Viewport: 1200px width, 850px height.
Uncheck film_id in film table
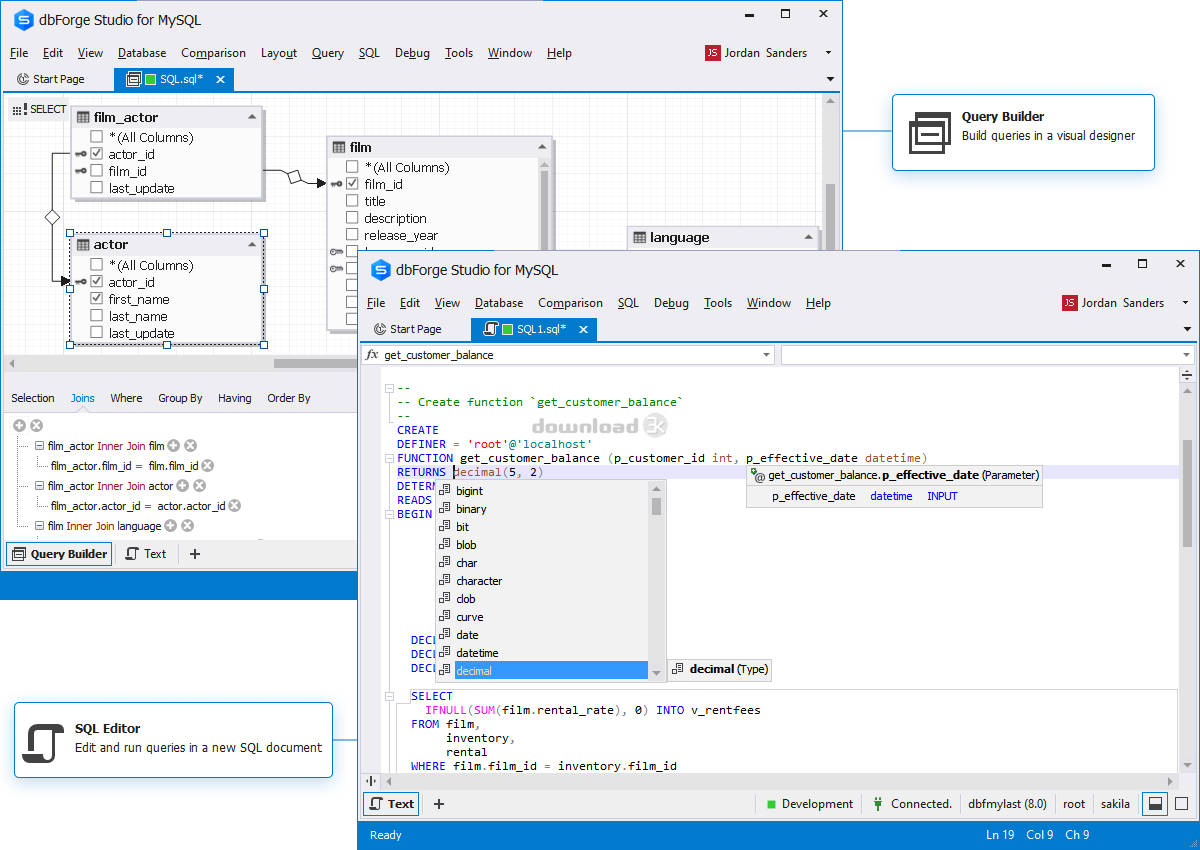[352, 184]
